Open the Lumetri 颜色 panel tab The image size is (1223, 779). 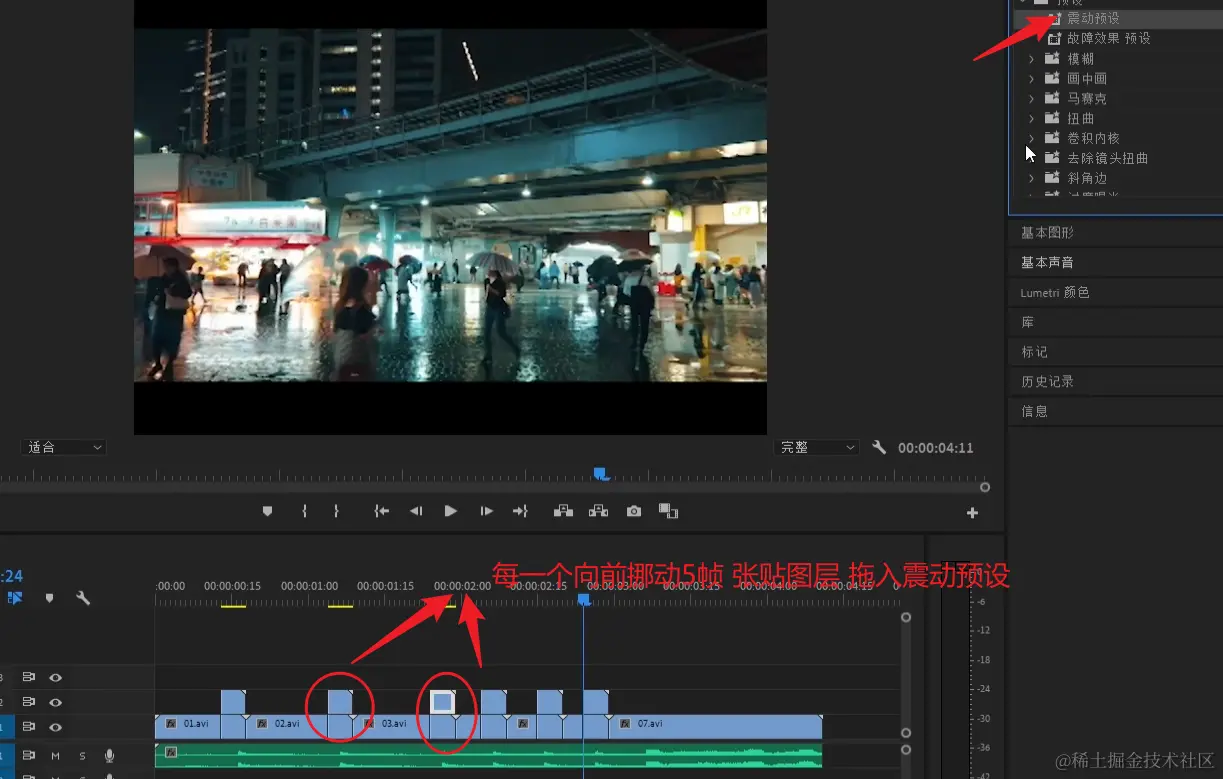click(1055, 292)
